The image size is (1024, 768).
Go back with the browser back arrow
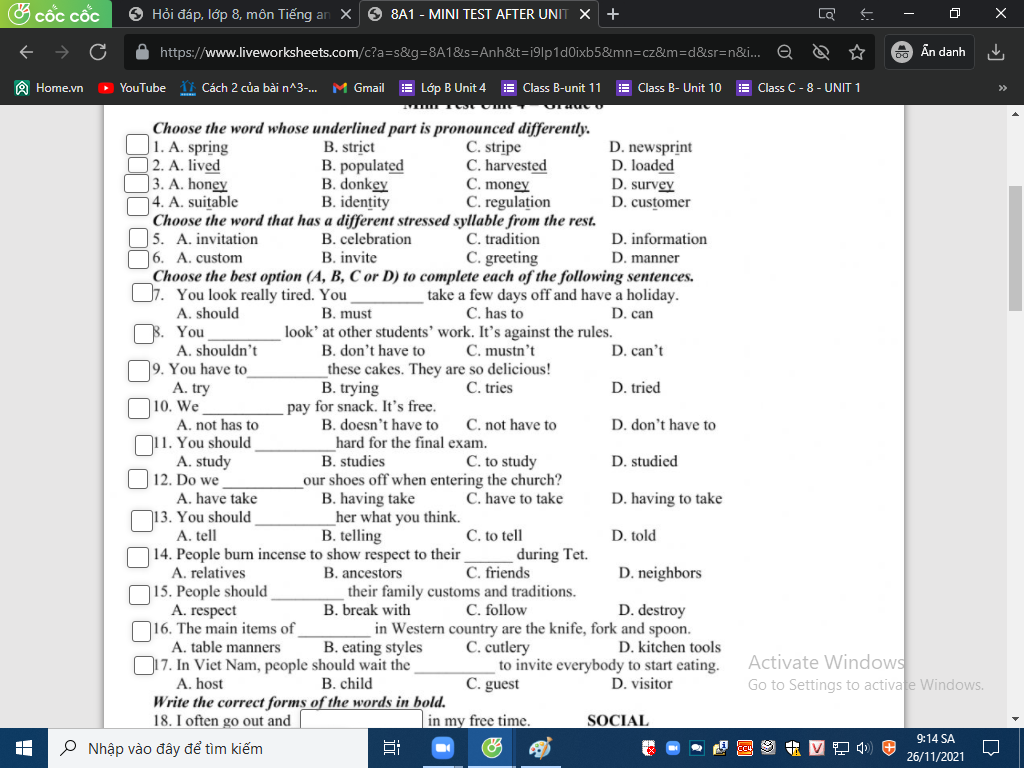pyautogui.click(x=27, y=52)
